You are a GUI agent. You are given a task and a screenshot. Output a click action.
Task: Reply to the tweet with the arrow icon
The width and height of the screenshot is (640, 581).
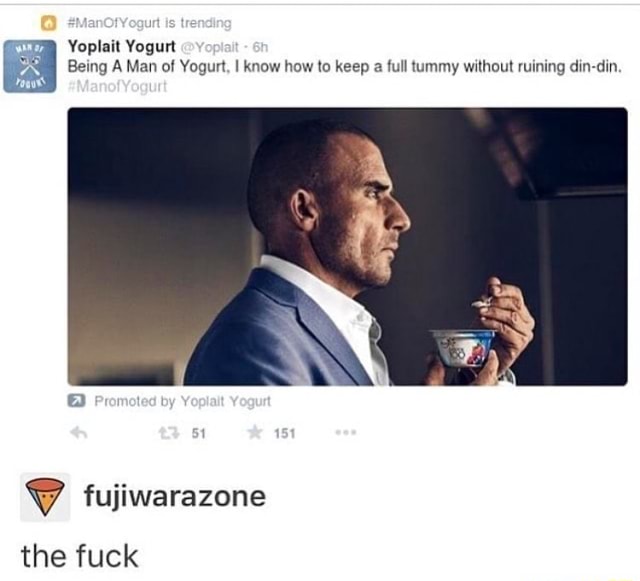[76, 433]
